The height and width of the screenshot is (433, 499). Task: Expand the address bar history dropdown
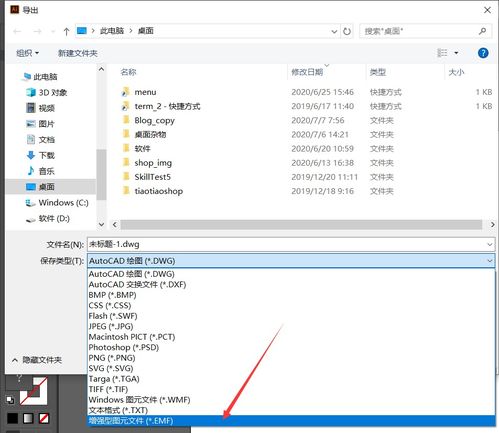coord(334,31)
